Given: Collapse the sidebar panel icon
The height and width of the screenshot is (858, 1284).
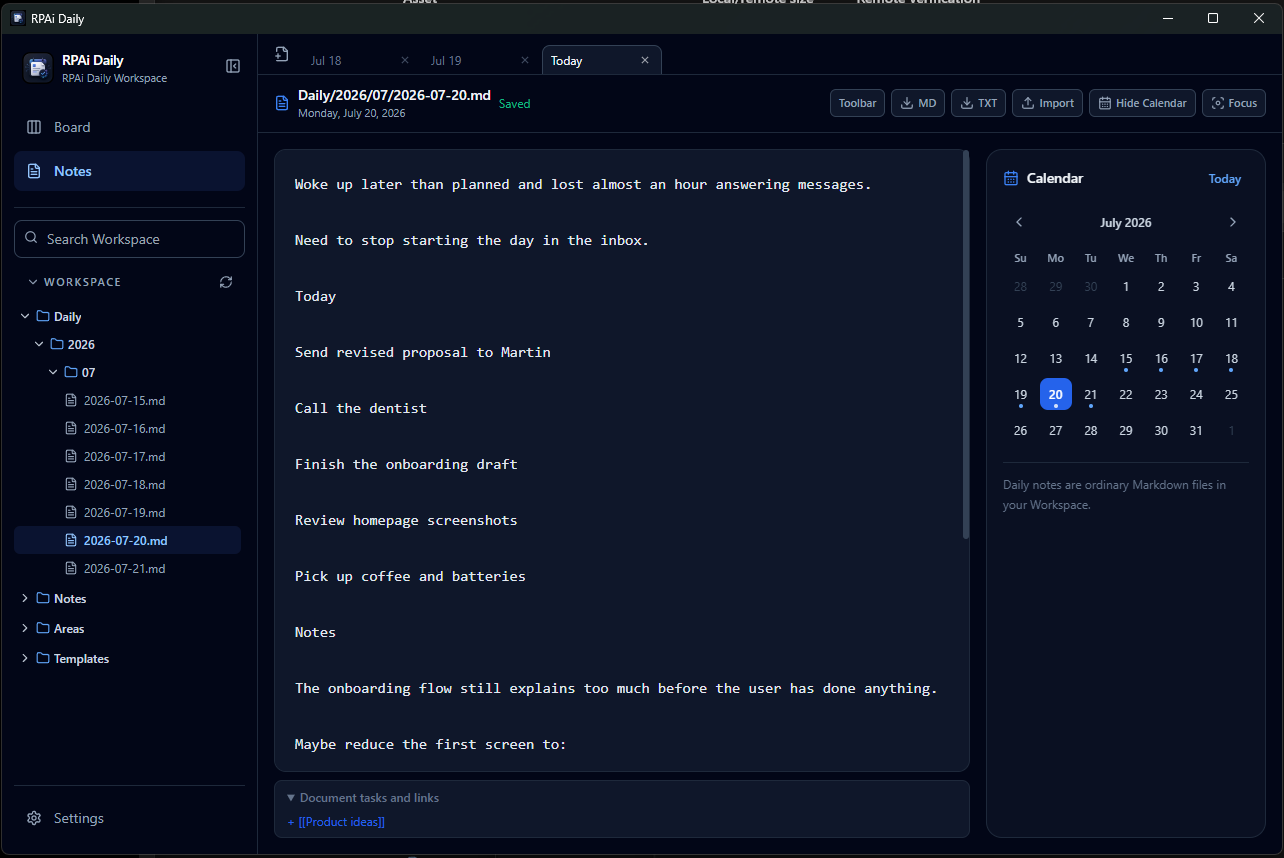Looking at the screenshot, I should 233,66.
